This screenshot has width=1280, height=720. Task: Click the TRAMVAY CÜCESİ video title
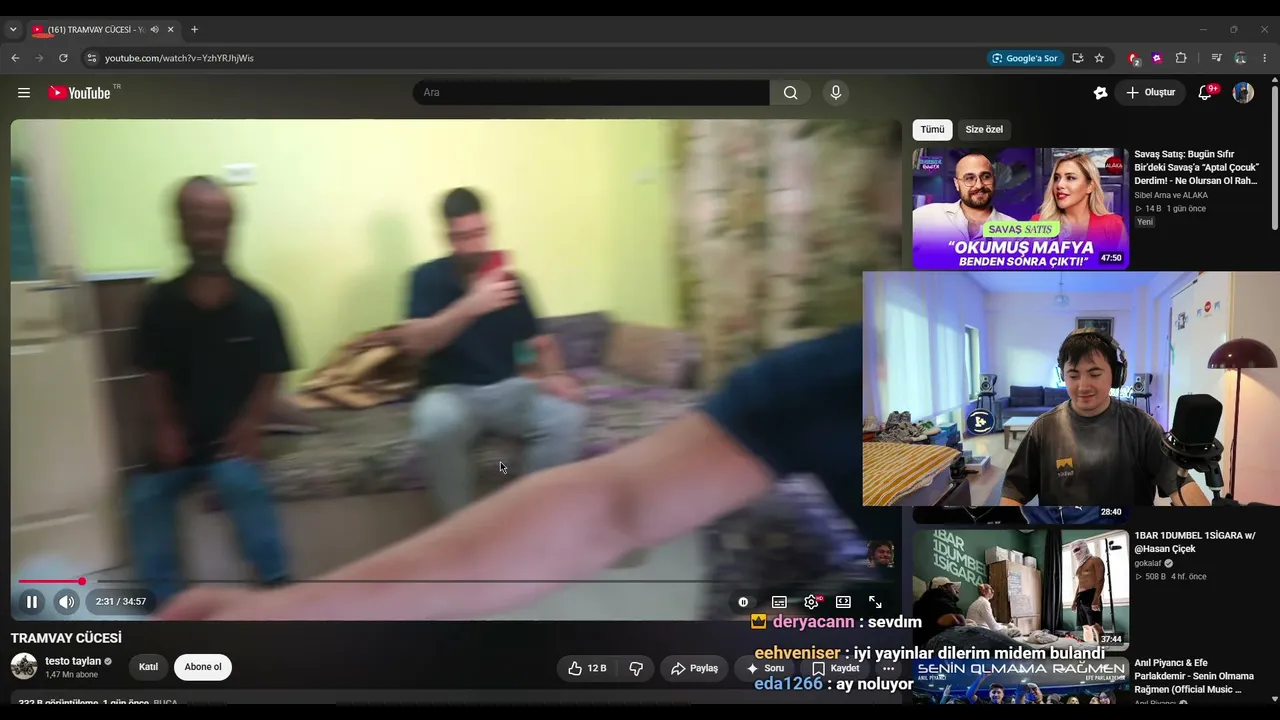pos(66,638)
